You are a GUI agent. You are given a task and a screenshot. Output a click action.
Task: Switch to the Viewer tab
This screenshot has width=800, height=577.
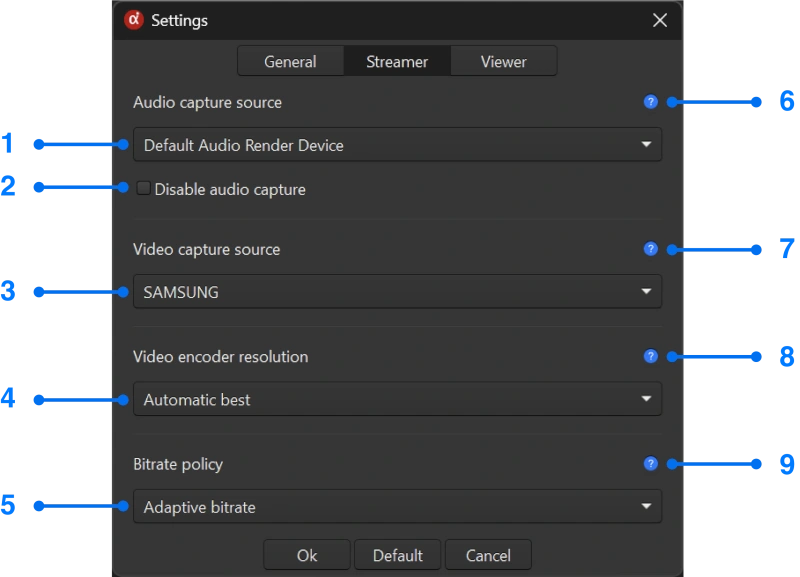503,61
